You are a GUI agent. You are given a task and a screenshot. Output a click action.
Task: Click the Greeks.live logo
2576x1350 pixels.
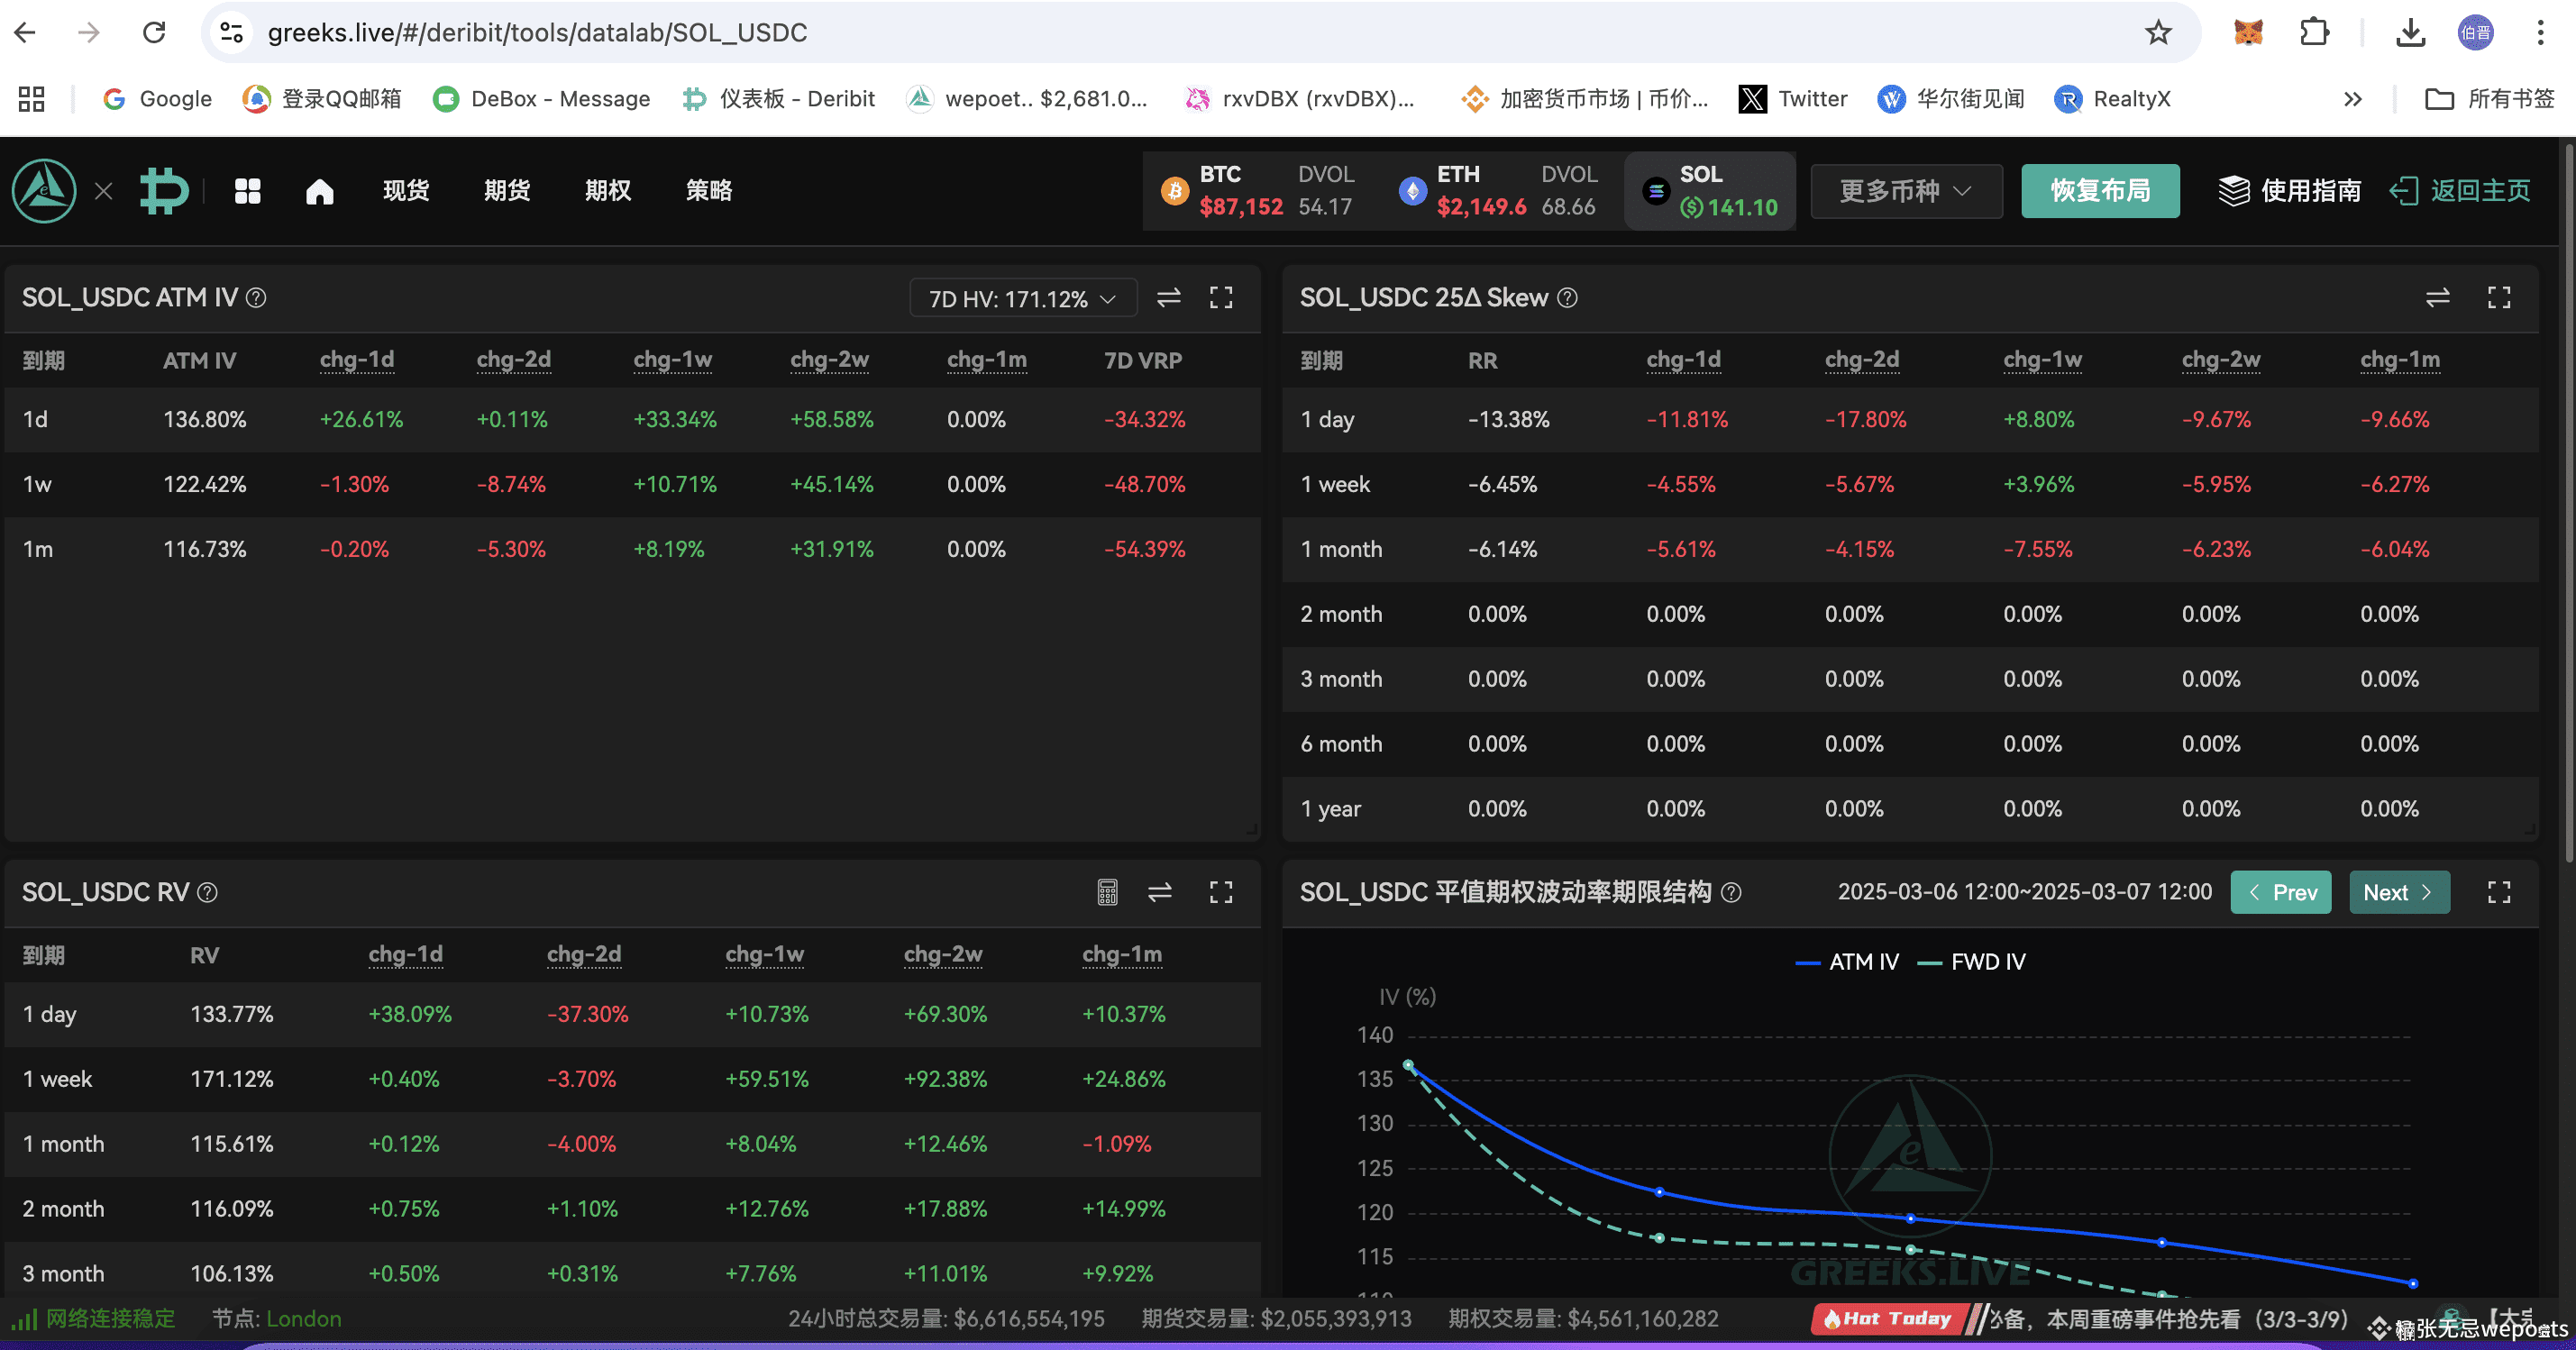click(x=43, y=190)
